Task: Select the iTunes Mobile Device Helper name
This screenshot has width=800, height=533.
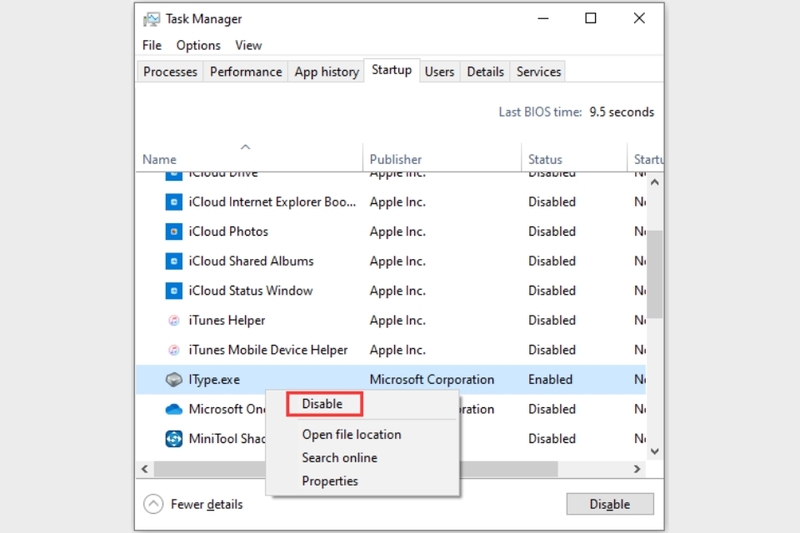Action: click(268, 350)
